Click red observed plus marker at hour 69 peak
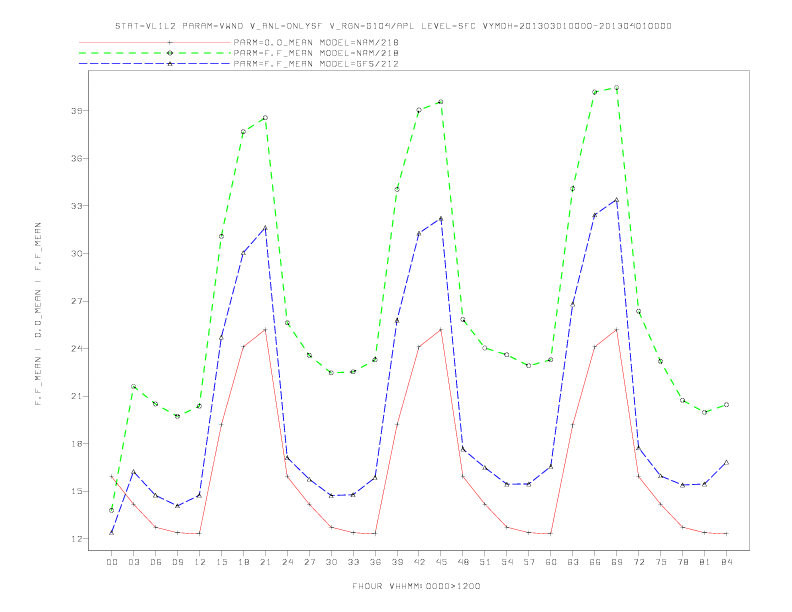The height and width of the screenshot is (612, 792). 617,330
